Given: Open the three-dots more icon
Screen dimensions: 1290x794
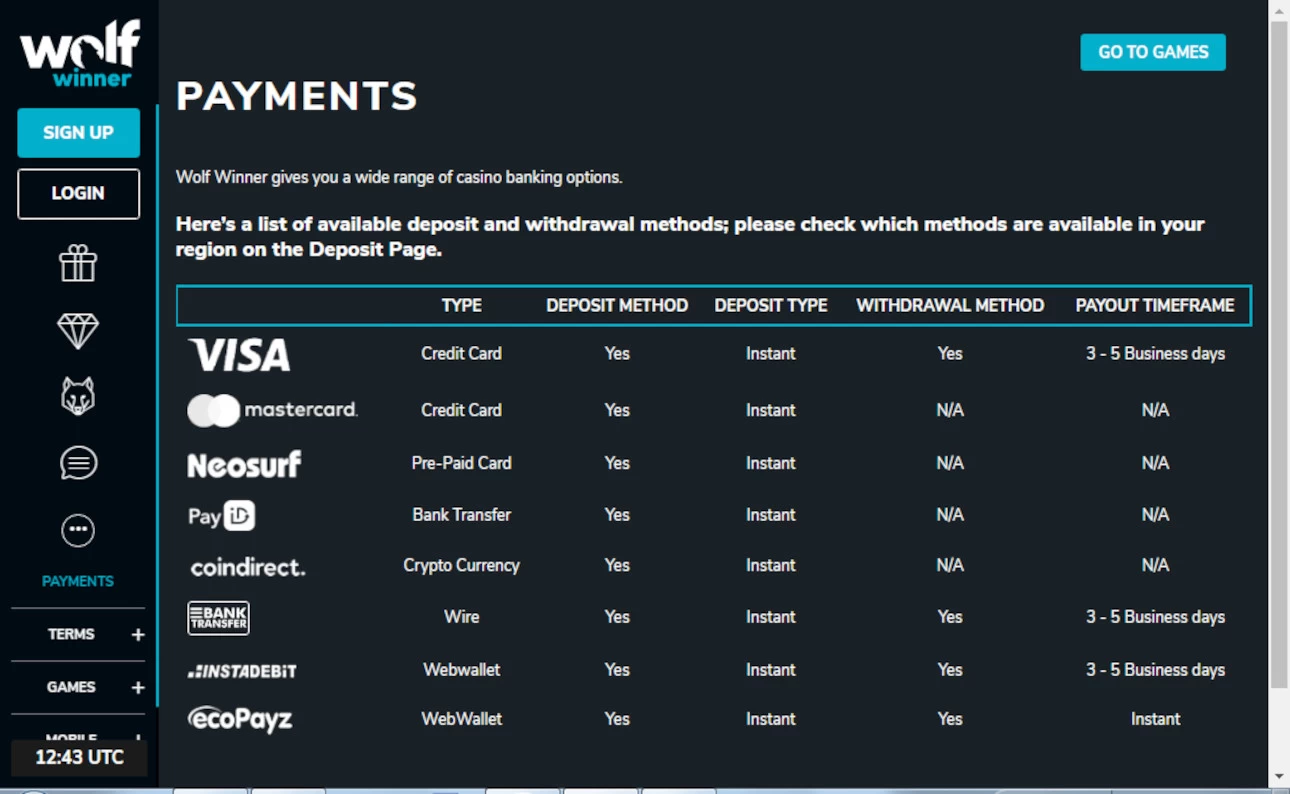Looking at the screenshot, I should pos(78,530).
